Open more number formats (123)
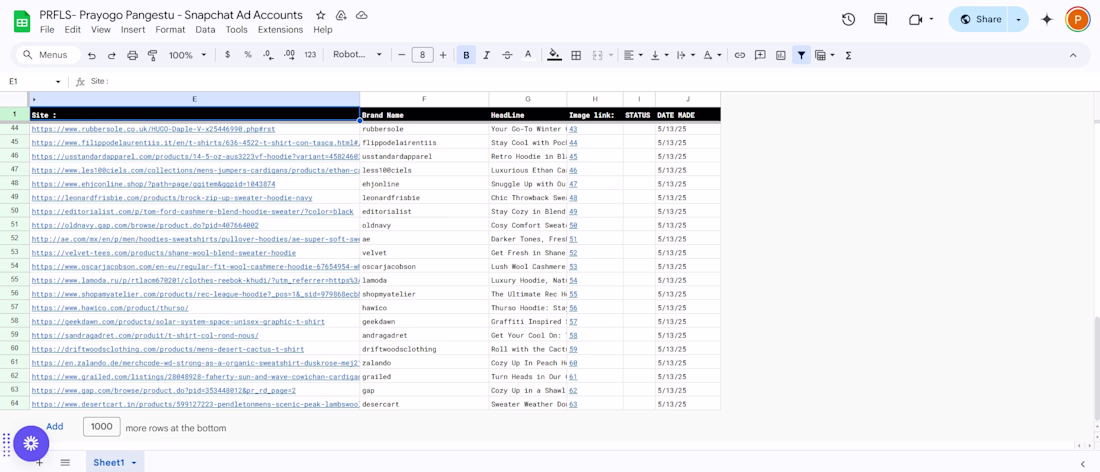Viewport: 1100px width, 472px height. click(310, 55)
